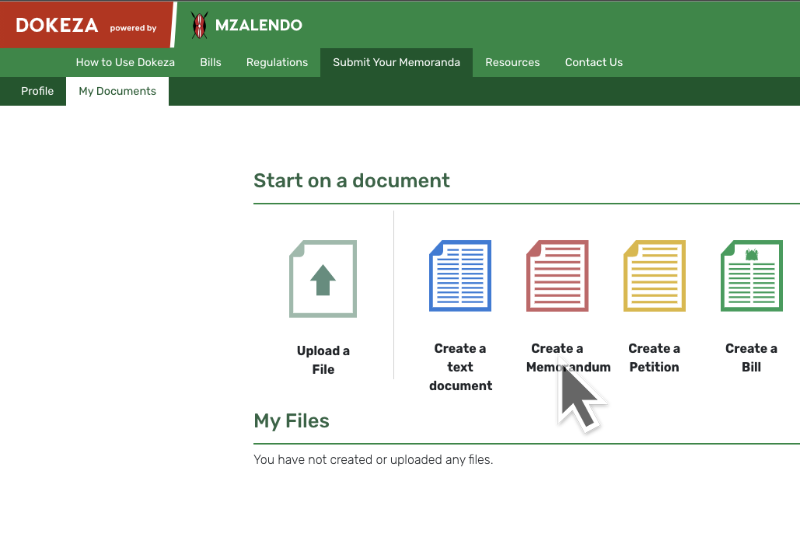The height and width of the screenshot is (558, 800).
Task: Go to the Bills menu item
Action: pyautogui.click(x=210, y=62)
